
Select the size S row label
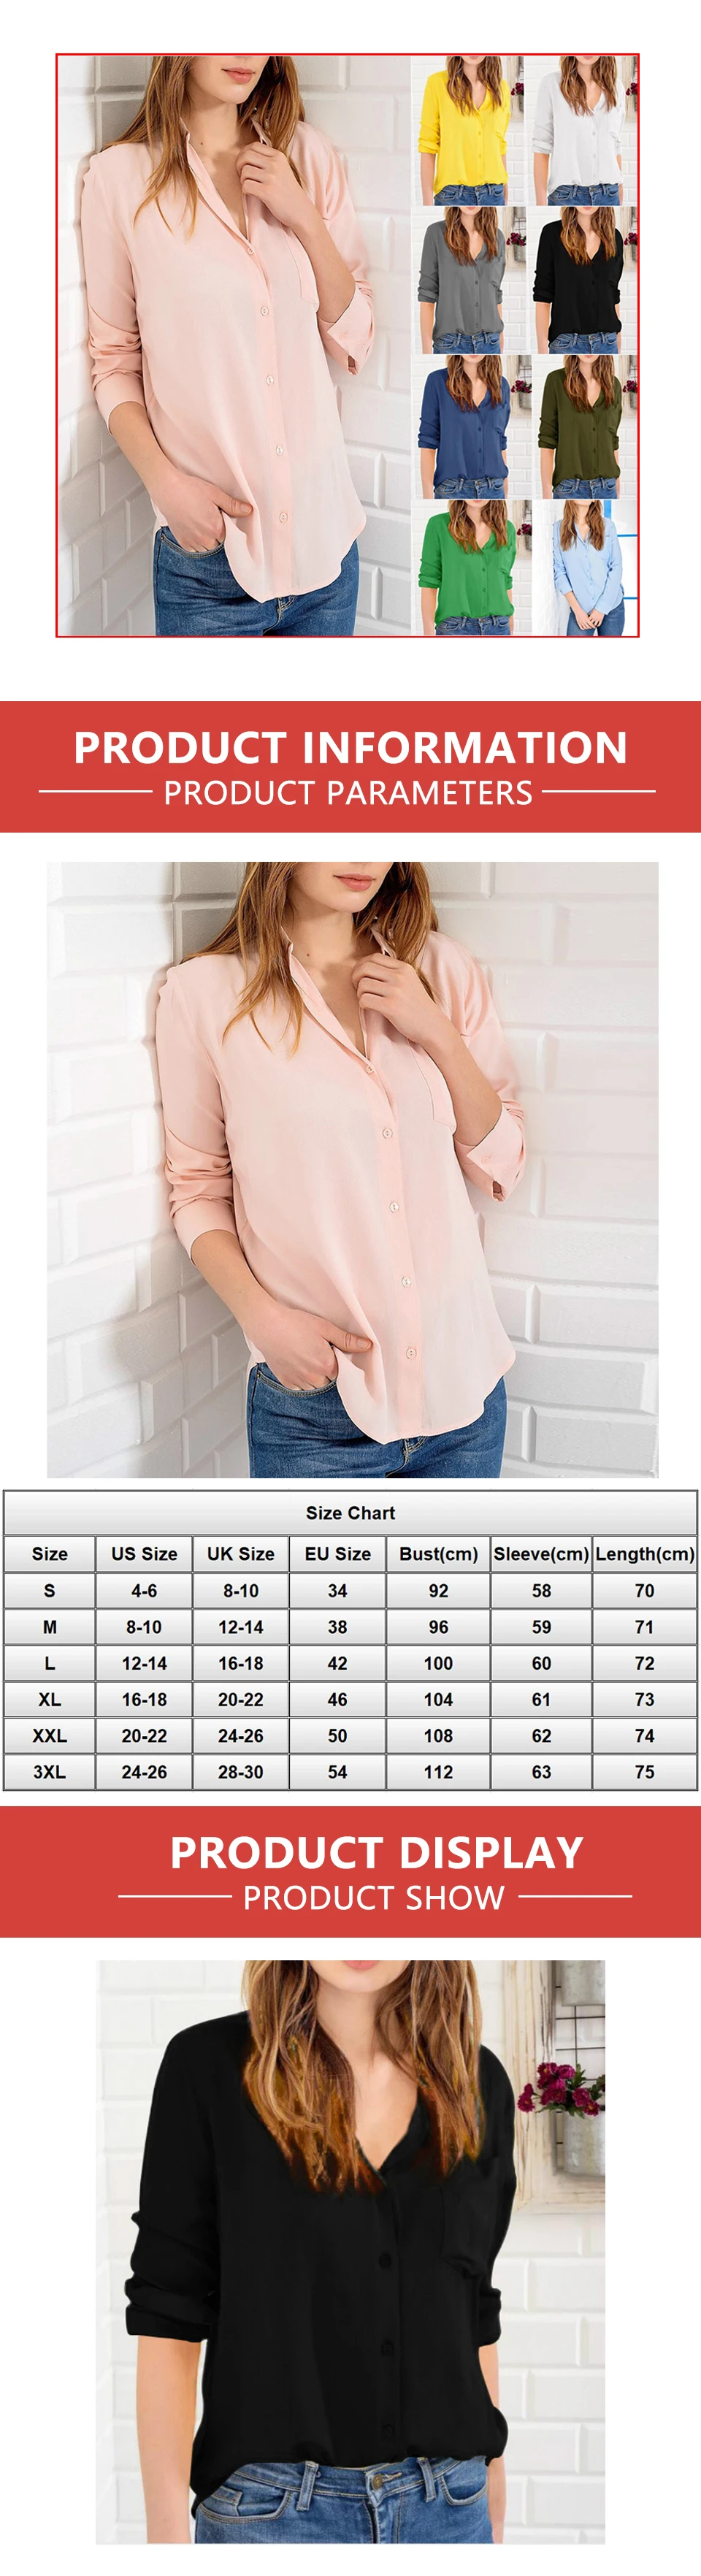[49, 1590]
